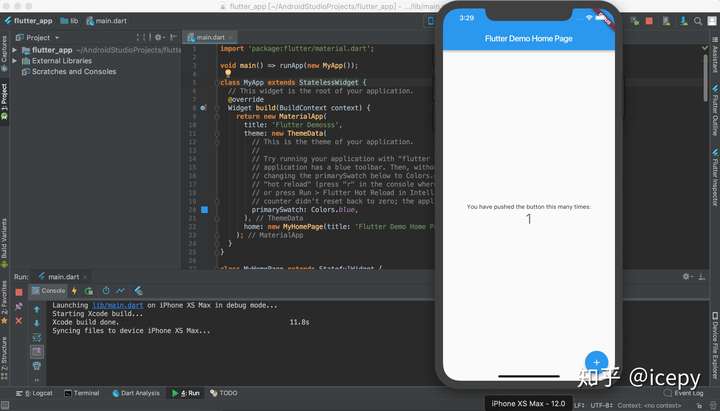720x411 pixels.
Task: Open the Build Variants side tab
Action: pos(4,242)
